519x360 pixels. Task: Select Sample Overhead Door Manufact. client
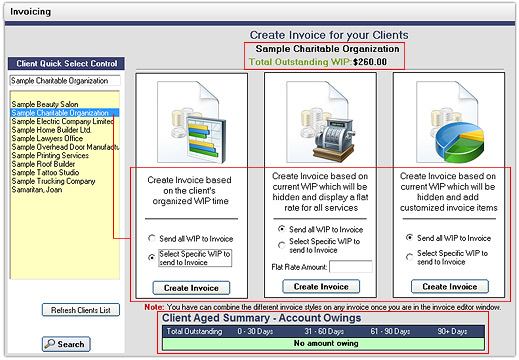click(x=65, y=147)
